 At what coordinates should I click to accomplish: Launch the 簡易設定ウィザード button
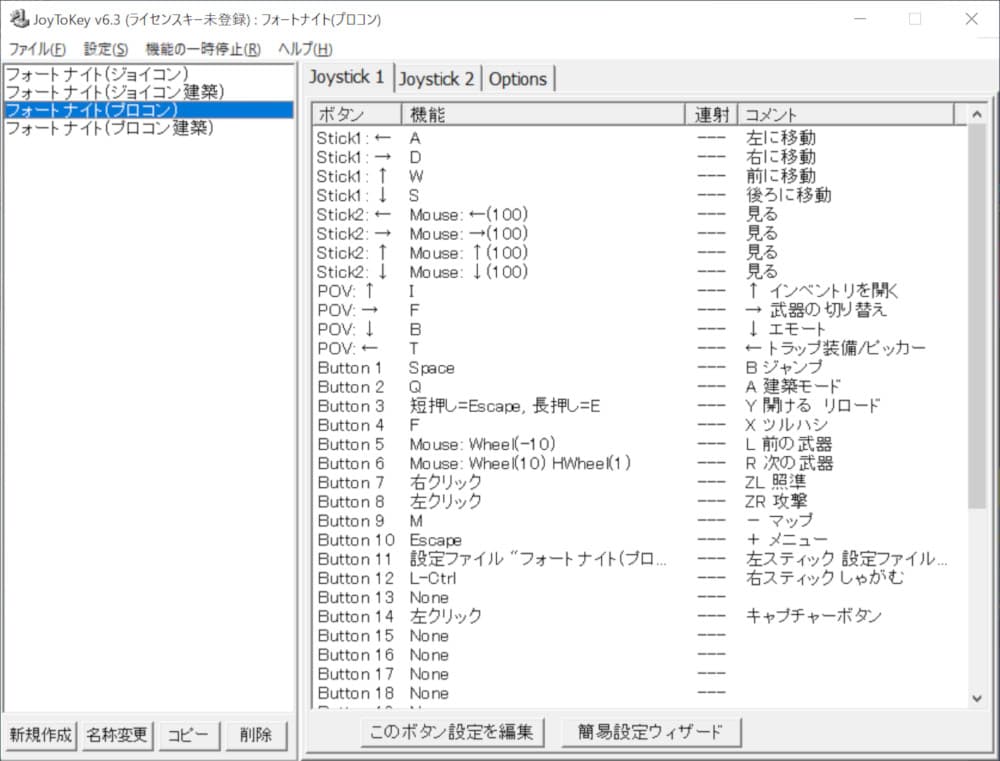pyautogui.click(x=650, y=732)
